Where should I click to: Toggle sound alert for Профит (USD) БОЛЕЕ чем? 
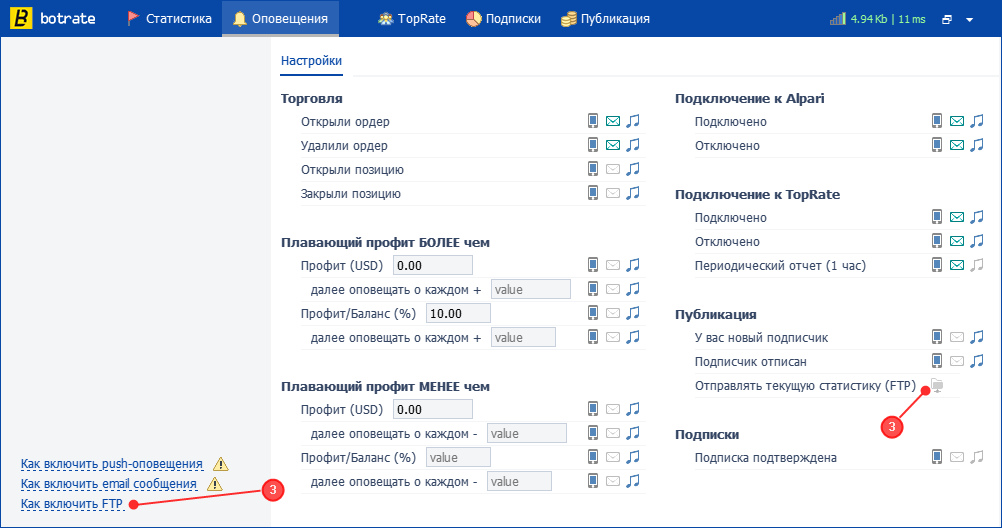pos(633,265)
